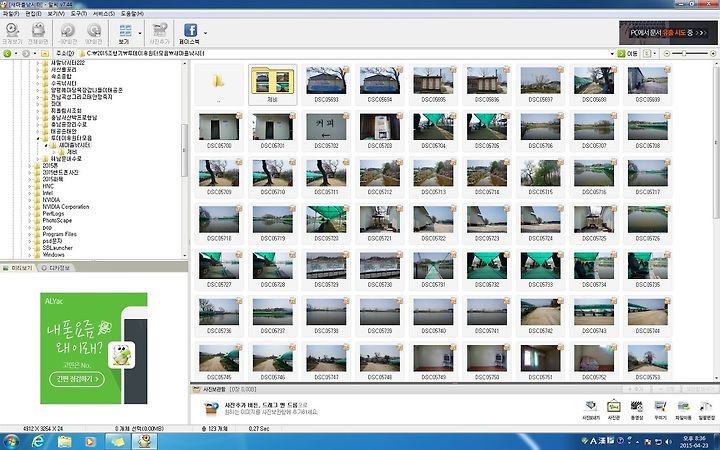Viewport: 720px width, 450px height.
Task: Click the parent folder '..' thumbnail
Action: pos(219,84)
